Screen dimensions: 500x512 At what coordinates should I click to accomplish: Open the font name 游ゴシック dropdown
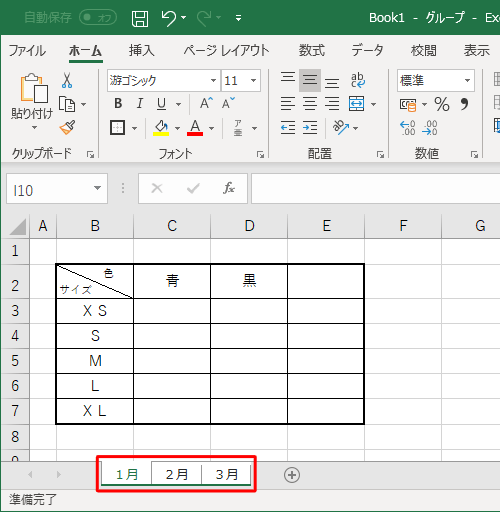tap(213, 80)
